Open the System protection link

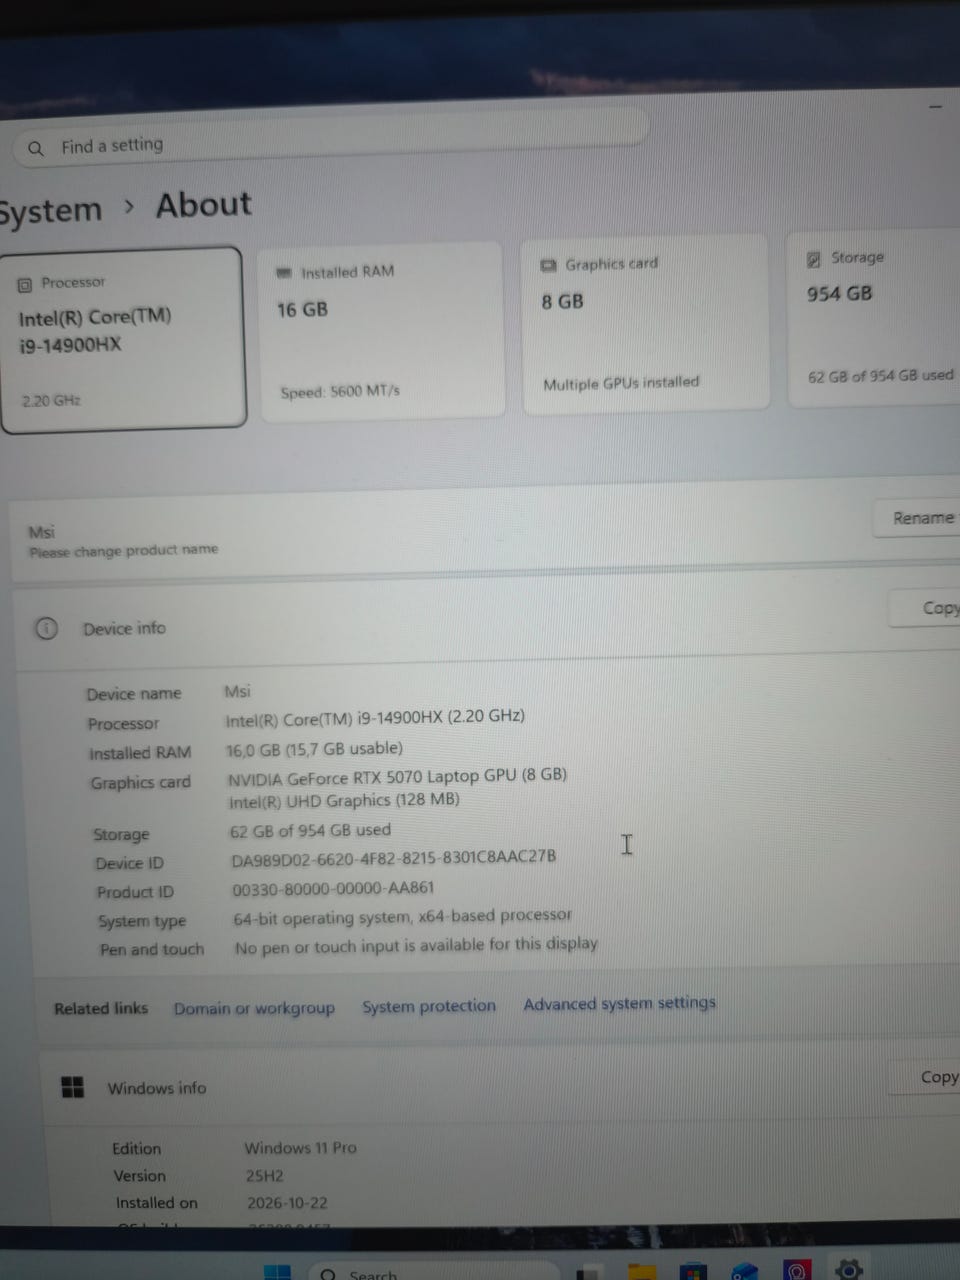pyautogui.click(x=429, y=1006)
